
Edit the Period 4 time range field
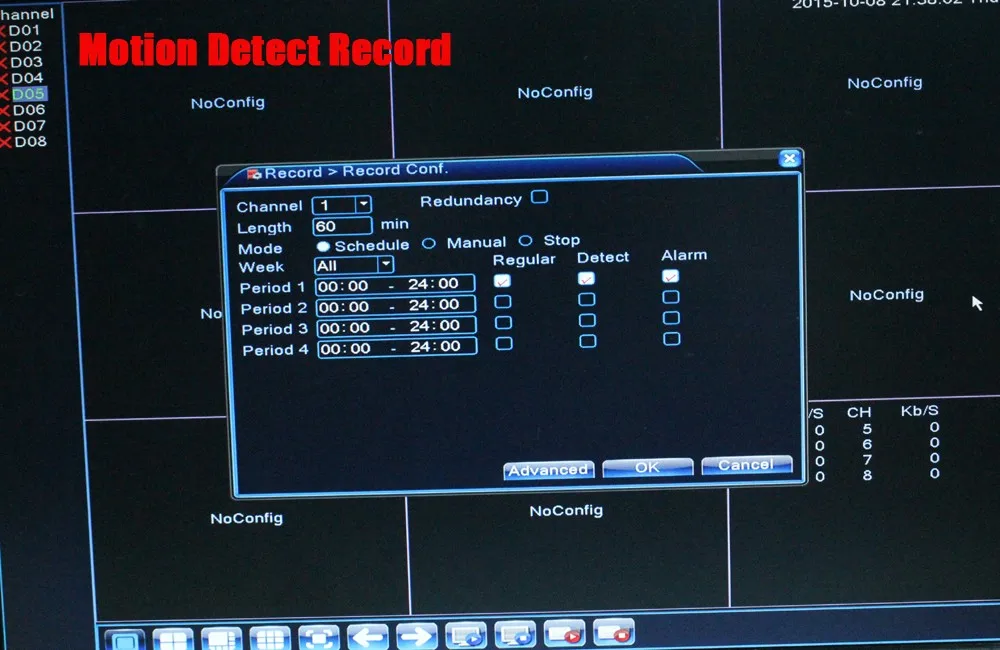click(397, 348)
